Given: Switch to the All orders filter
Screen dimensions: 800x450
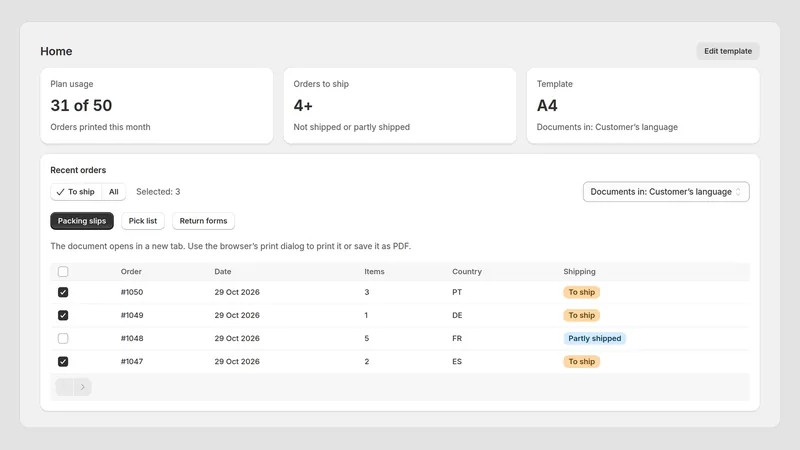Looking at the screenshot, I should click(114, 192).
